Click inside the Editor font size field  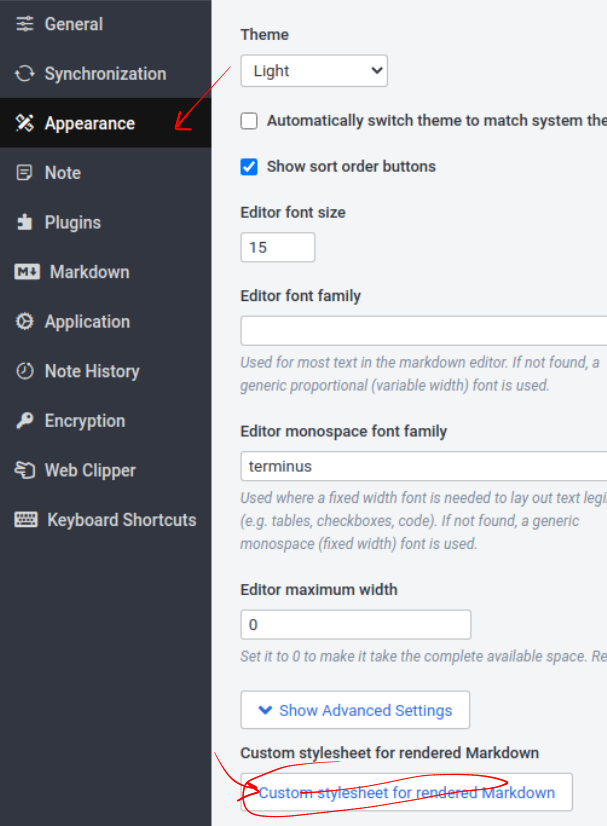pos(277,246)
